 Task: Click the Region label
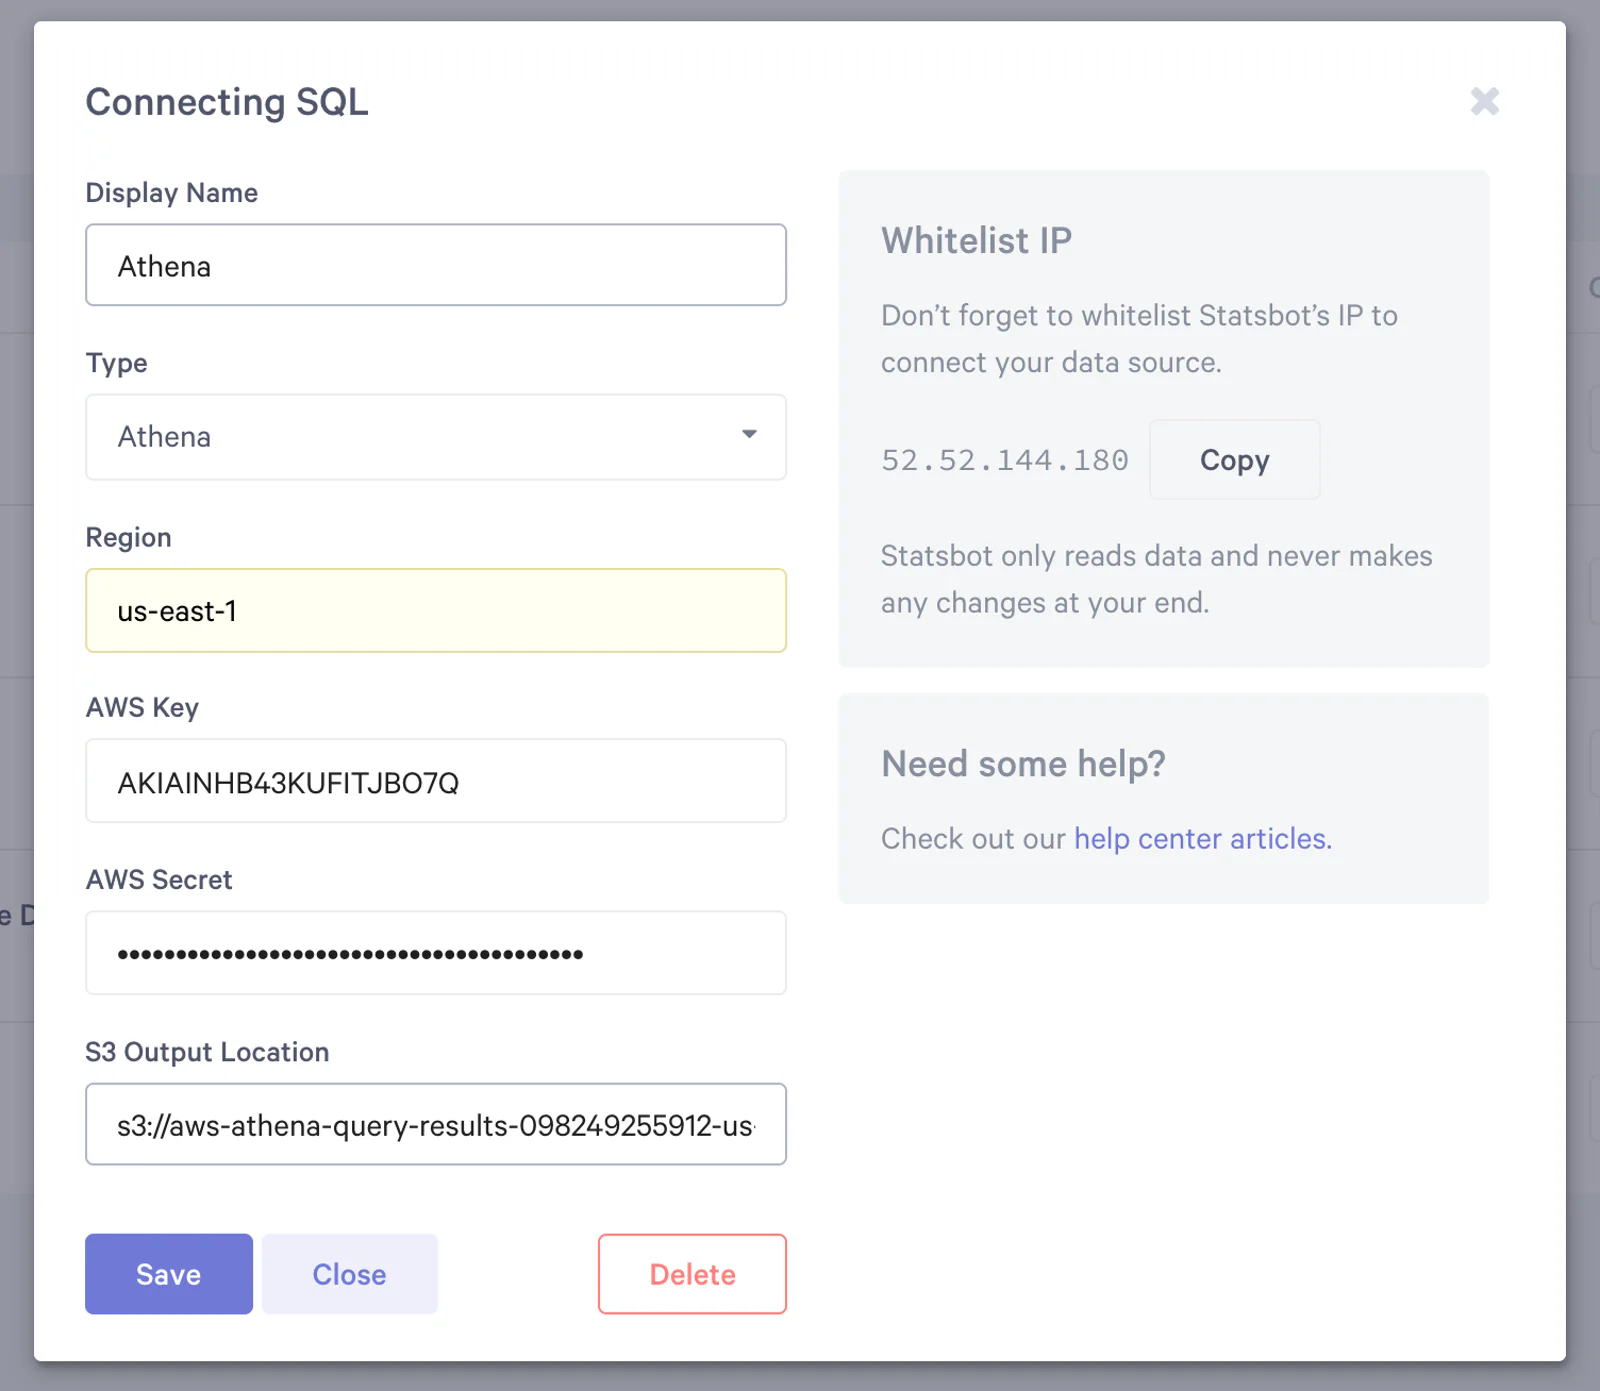coord(129,537)
